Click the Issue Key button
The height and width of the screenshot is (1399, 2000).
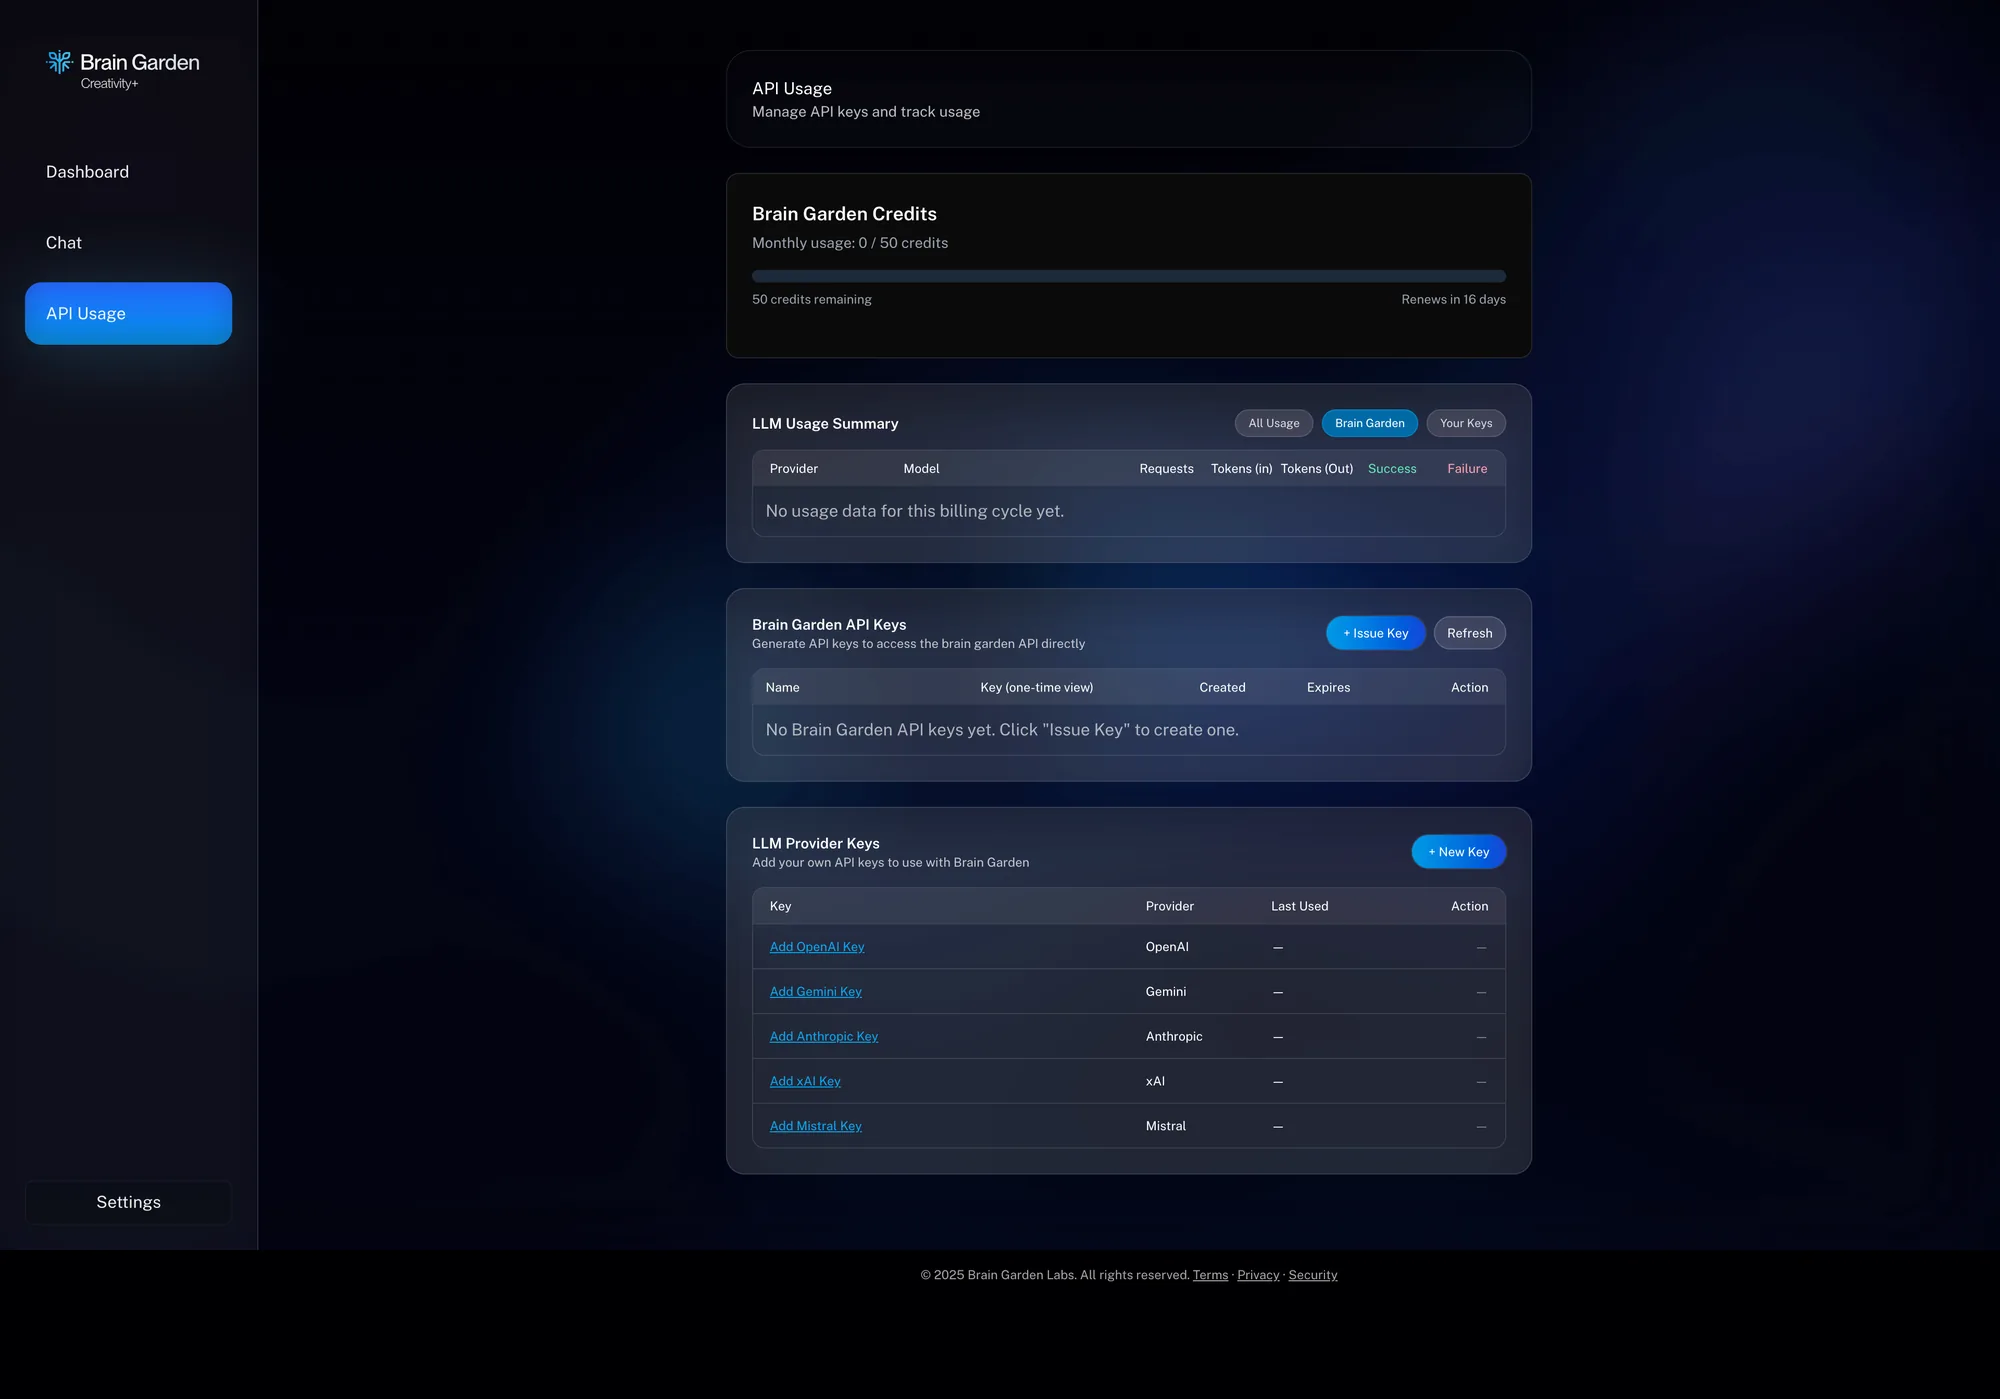1375,633
